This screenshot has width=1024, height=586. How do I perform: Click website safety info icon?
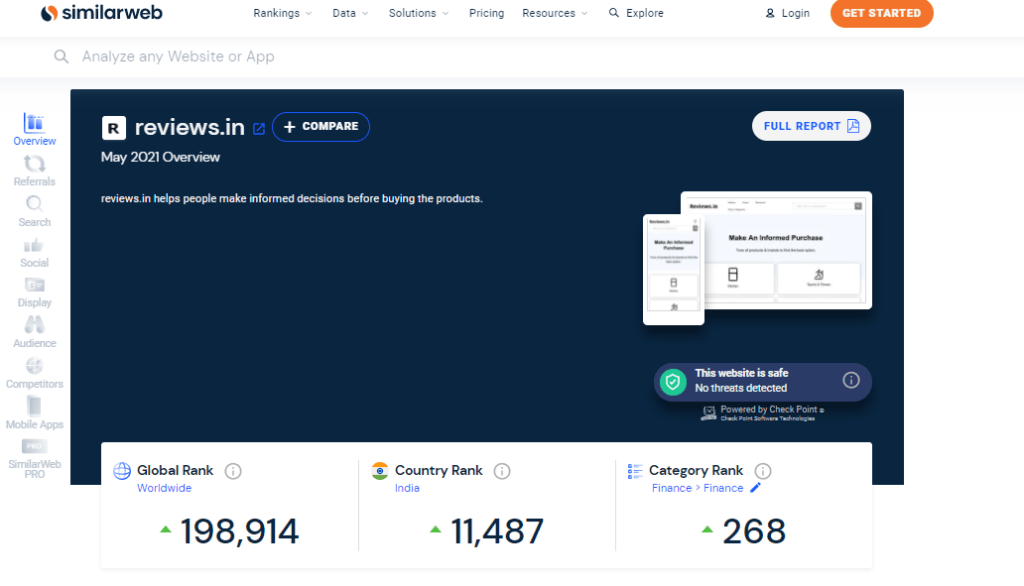[851, 380]
